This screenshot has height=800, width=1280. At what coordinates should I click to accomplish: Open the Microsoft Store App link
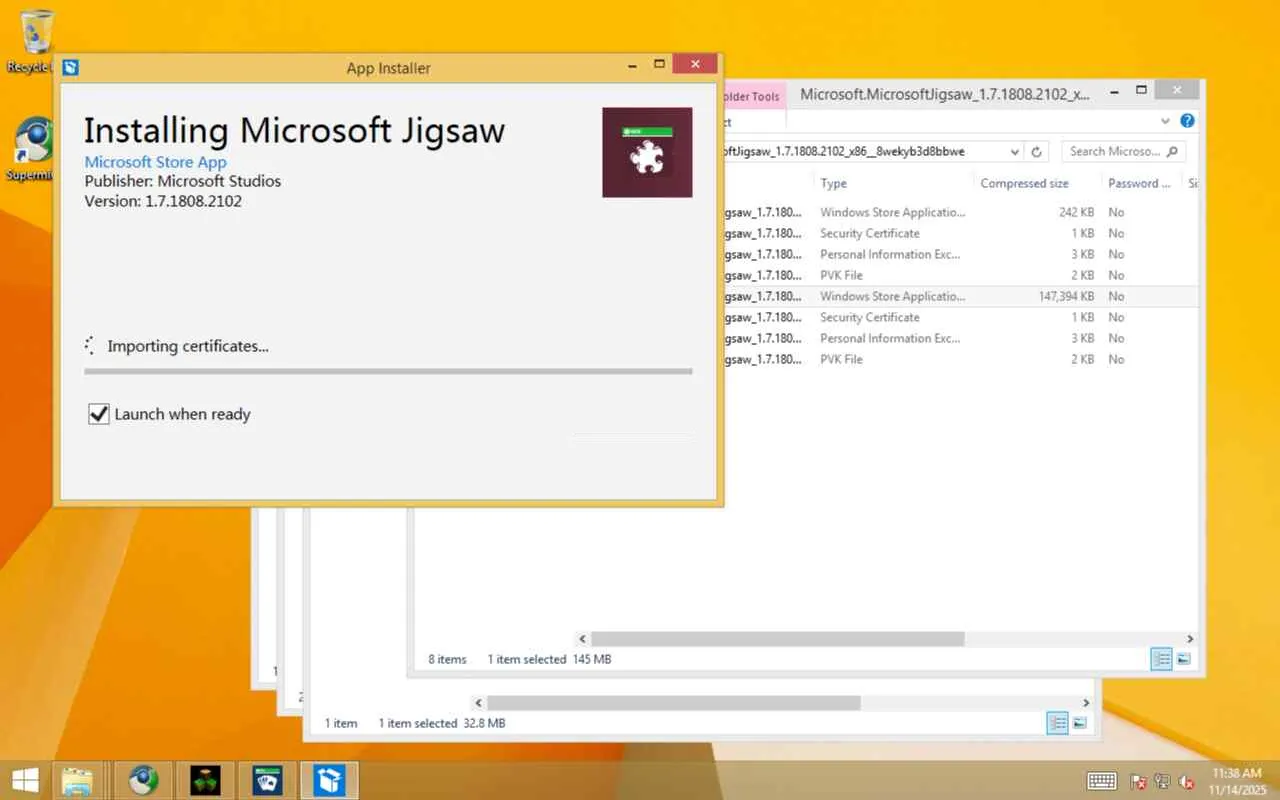(x=155, y=162)
